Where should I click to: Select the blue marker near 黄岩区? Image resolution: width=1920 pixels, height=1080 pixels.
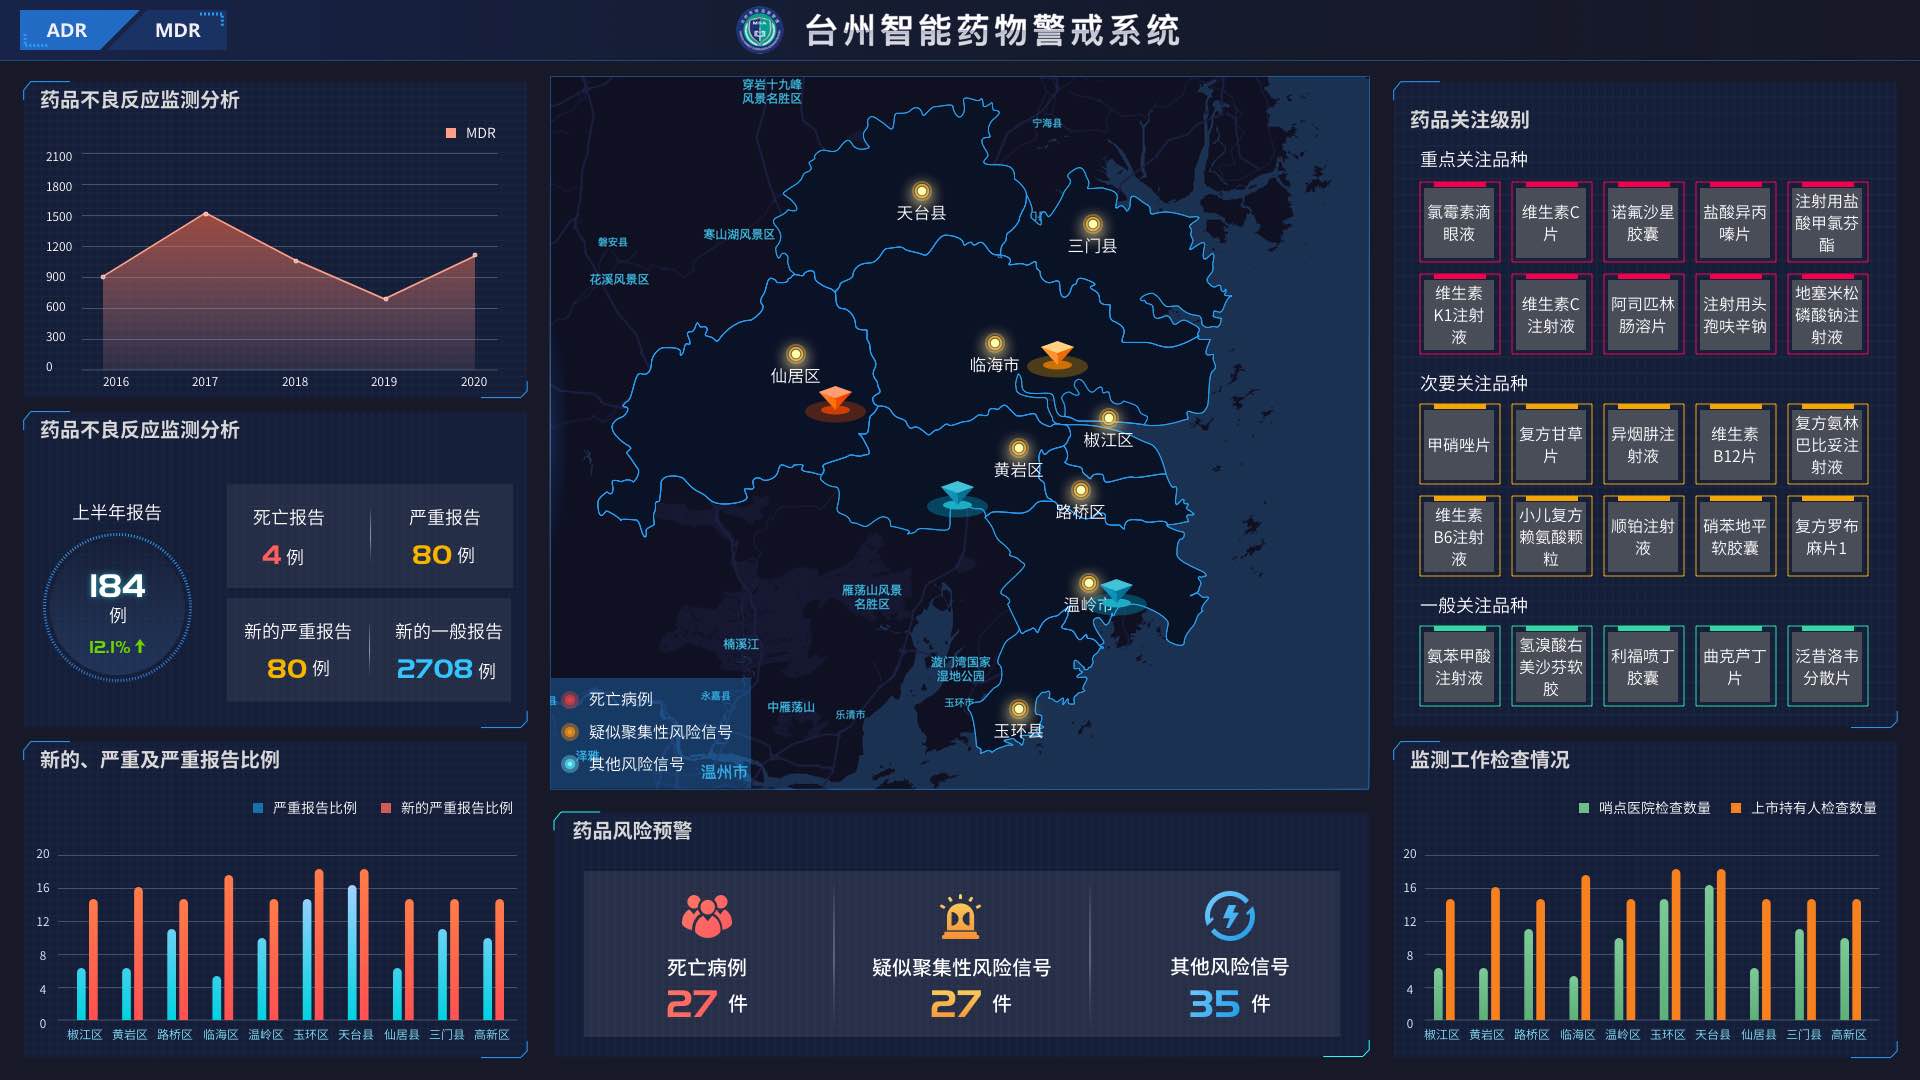pyautogui.click(x=957, y=498)
